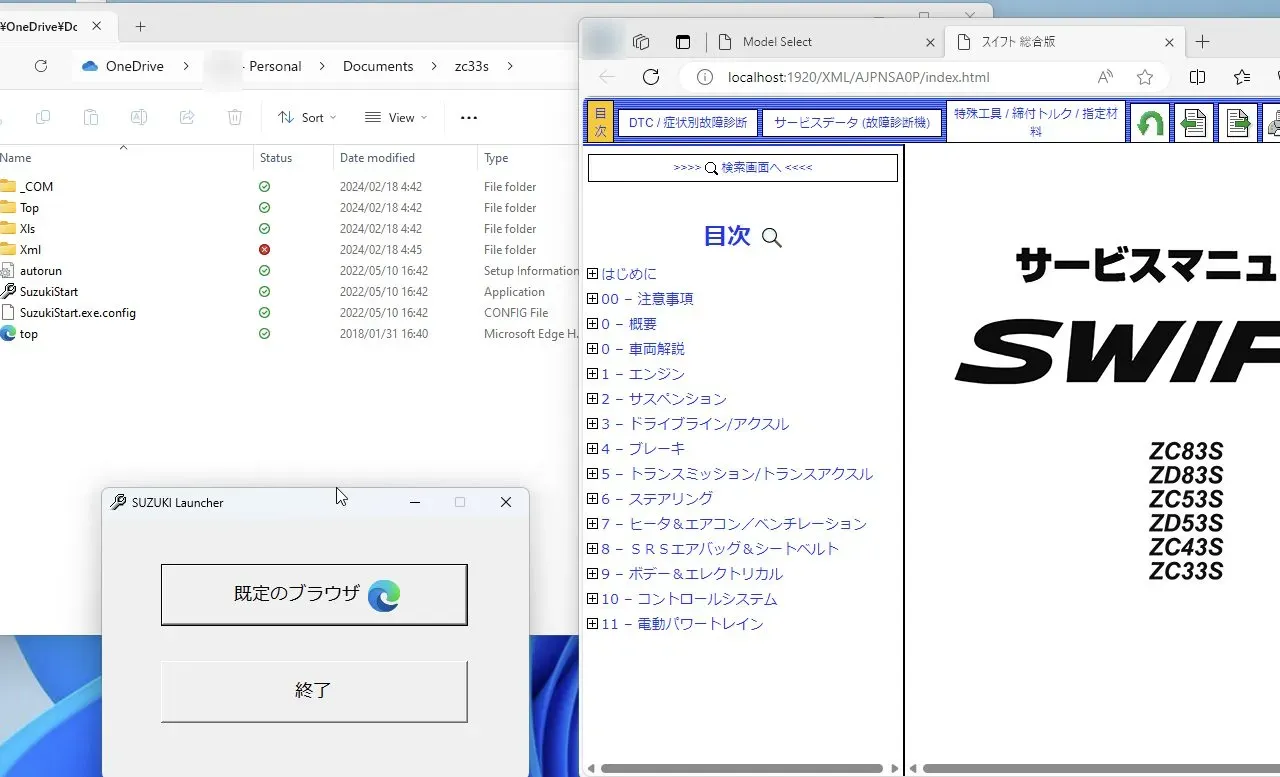Open 10 − コントロールシステム link
This screenshot has height=777, width=1280.
click(x=689, y=599)
